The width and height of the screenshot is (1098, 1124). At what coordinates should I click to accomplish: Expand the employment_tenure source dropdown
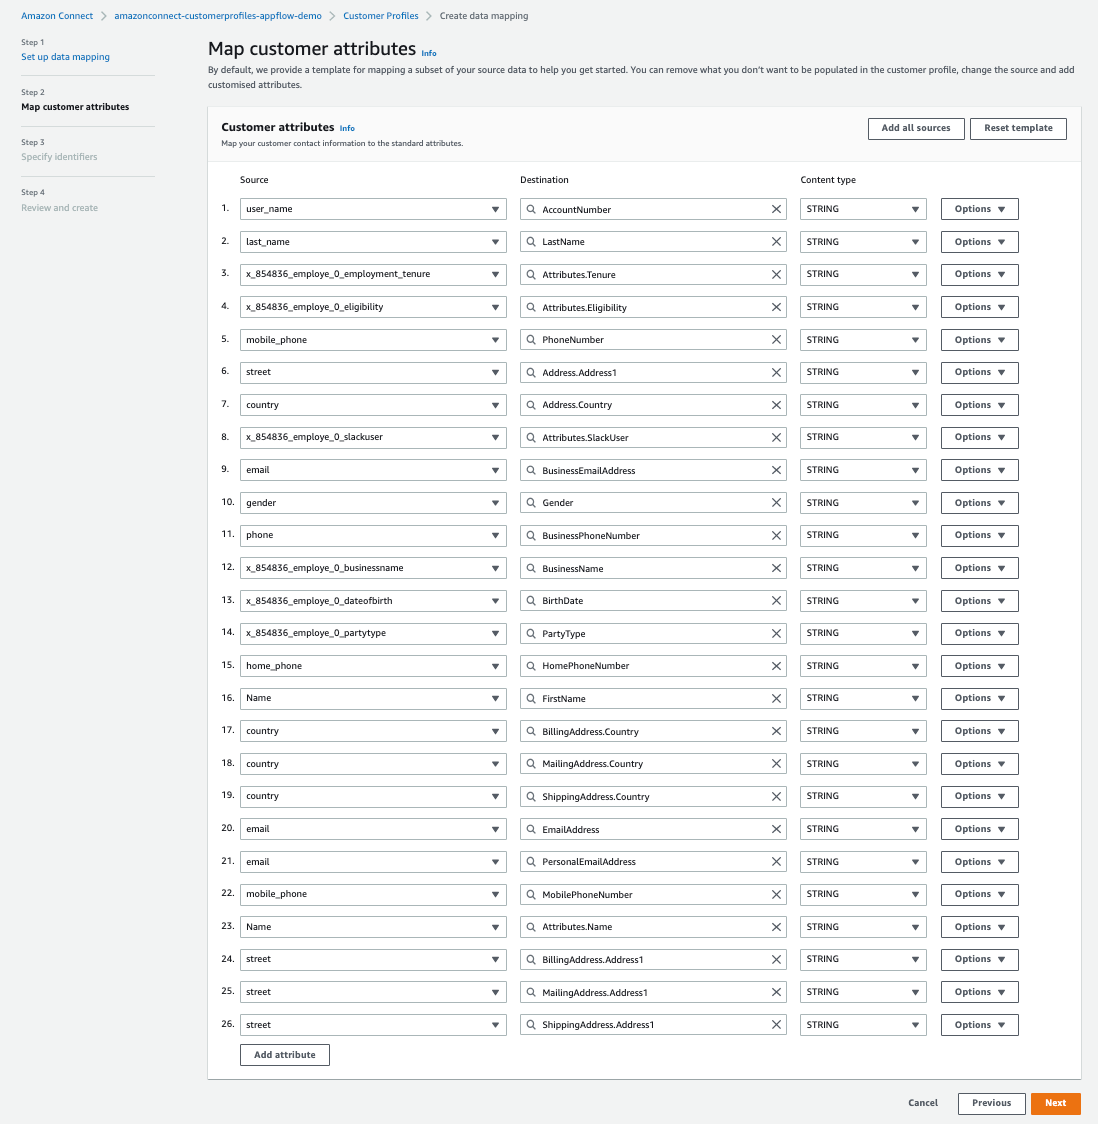click(373, 275)
